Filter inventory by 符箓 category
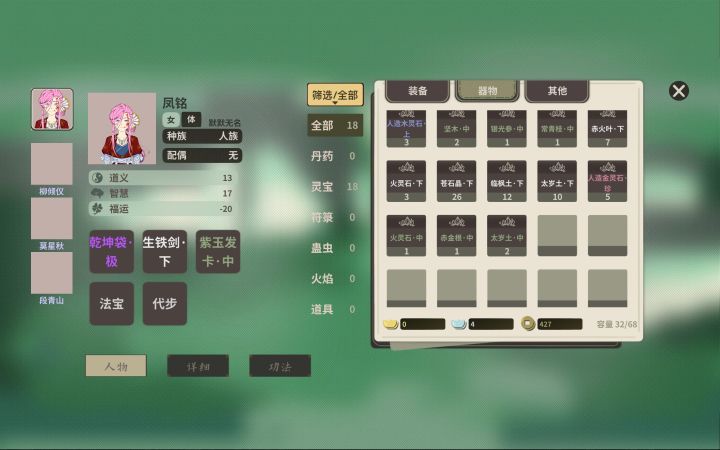The width and height of the screenshot is (720, 450). (335, 217)
